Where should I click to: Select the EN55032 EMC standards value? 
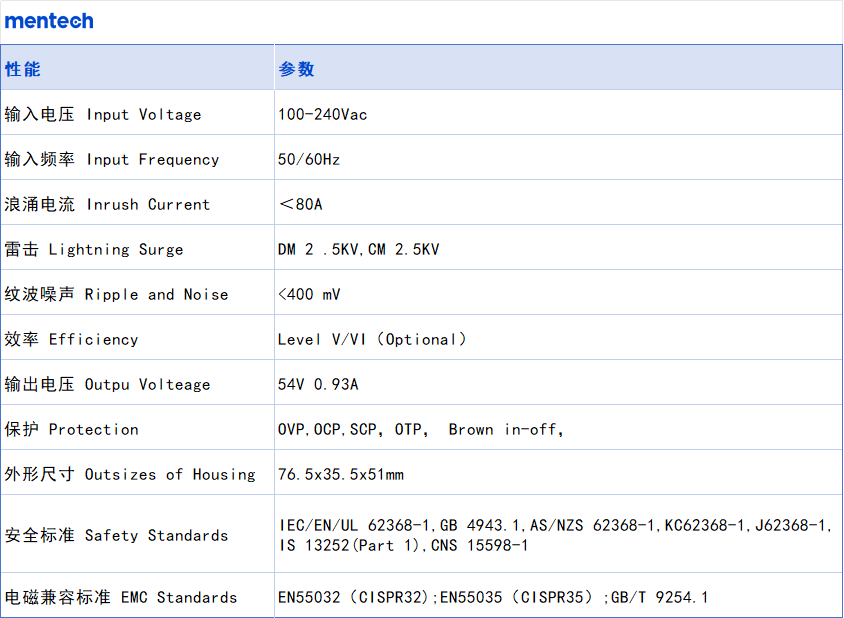pyautogui.click(x=492, y=598)
